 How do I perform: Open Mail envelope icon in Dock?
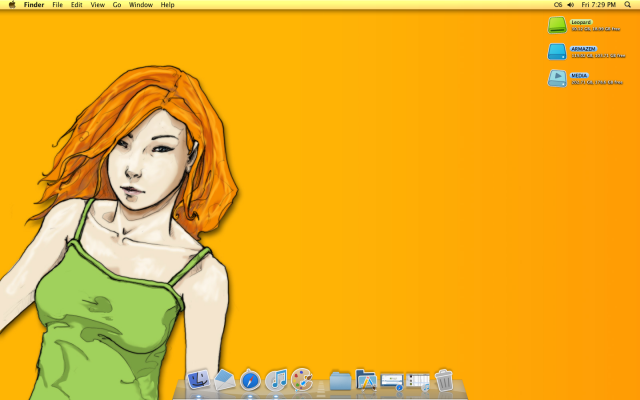(x=224, y=380)
